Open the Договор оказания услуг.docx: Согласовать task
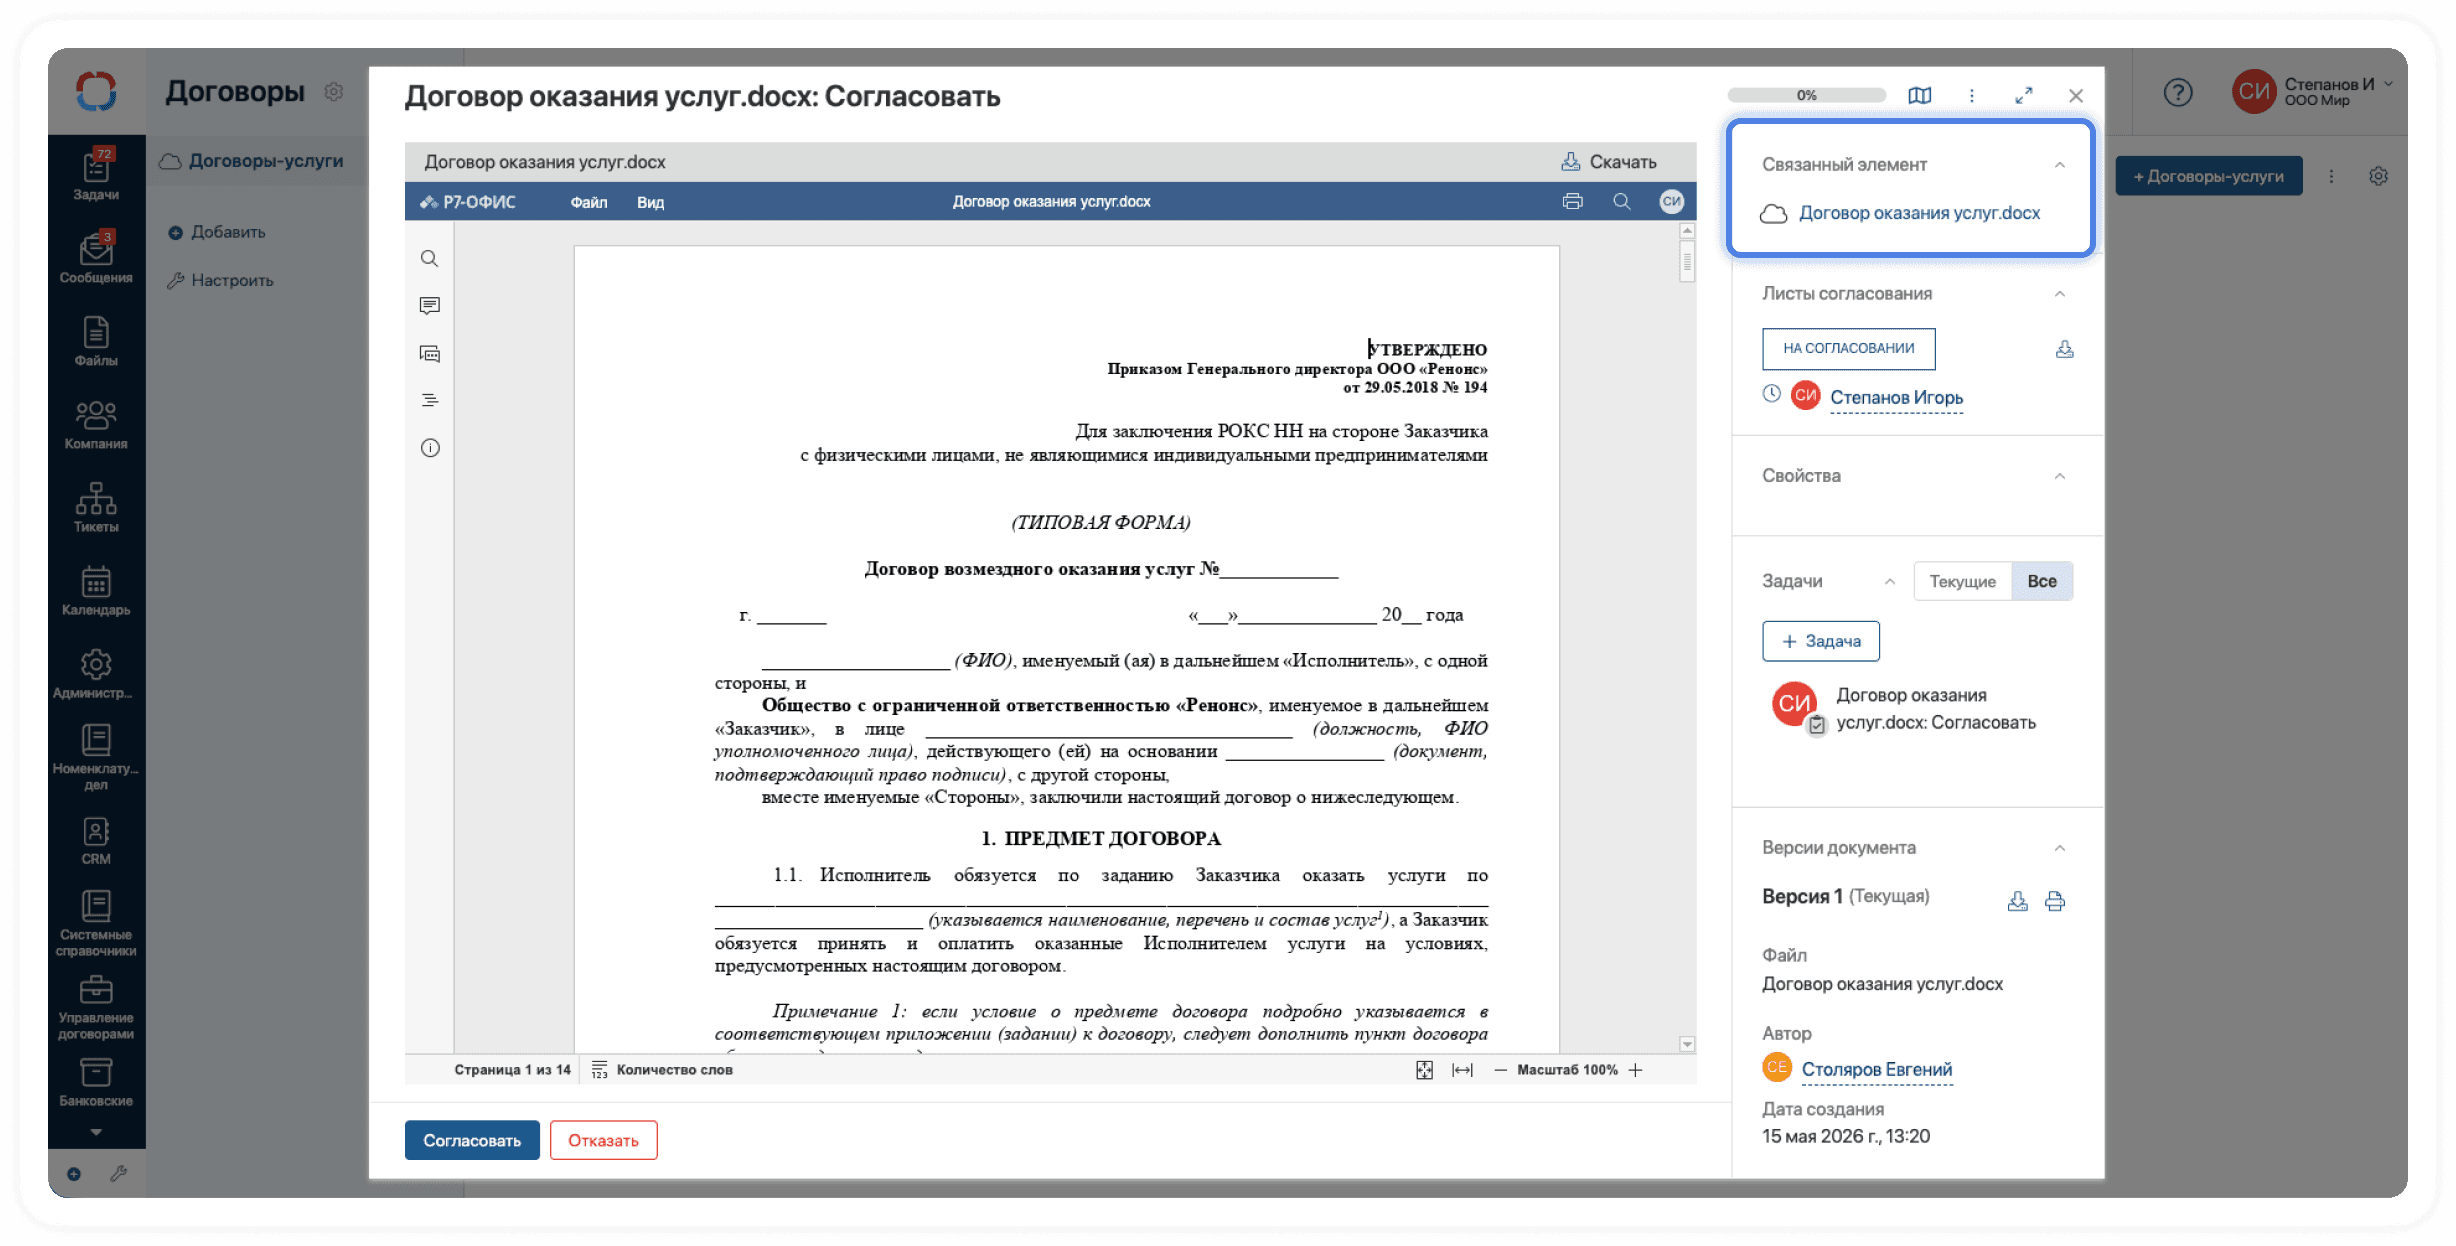 (1935, 709)
